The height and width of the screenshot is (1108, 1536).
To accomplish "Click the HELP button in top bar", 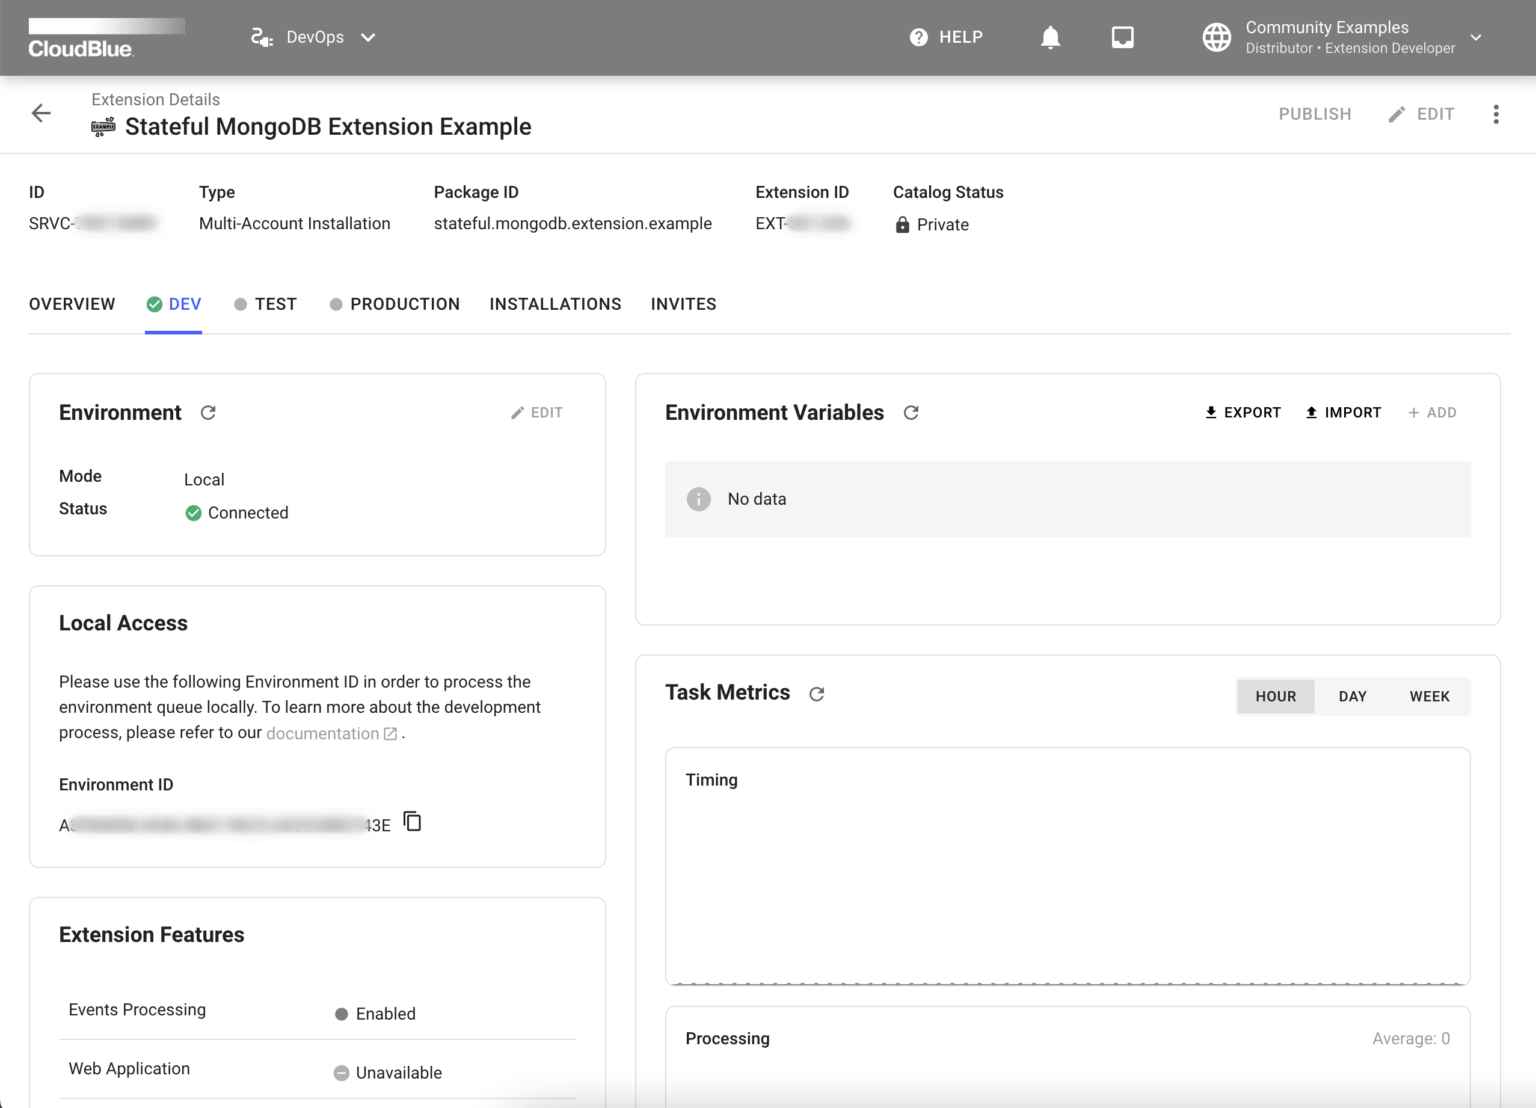I will pos(946,37).
